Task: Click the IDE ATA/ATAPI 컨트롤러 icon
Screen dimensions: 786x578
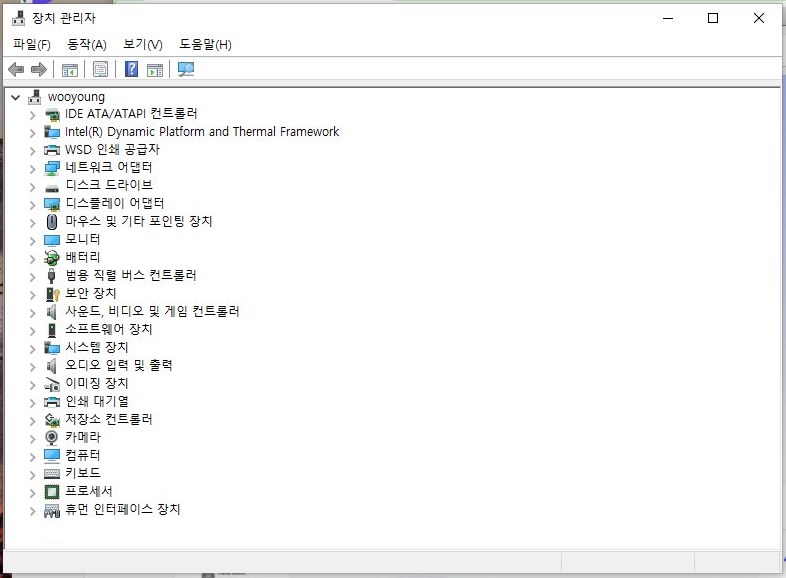Action: click(x=52, y=115)
